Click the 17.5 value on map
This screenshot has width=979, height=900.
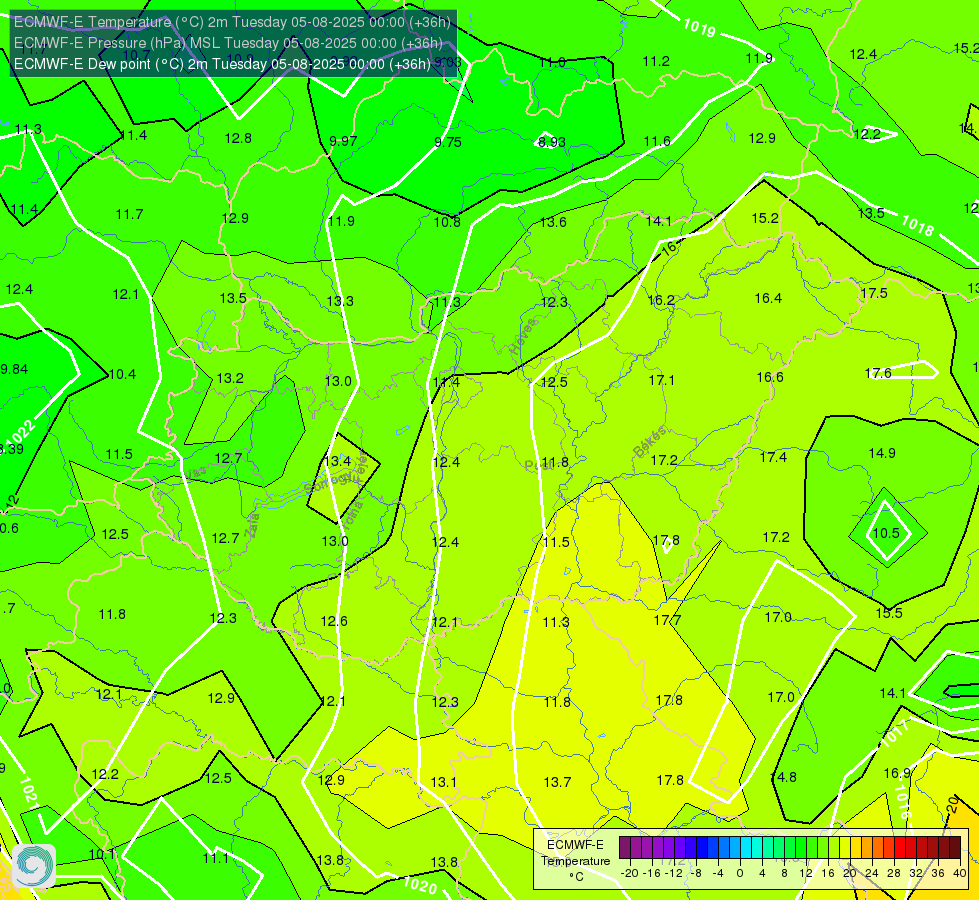coord(874,293)
